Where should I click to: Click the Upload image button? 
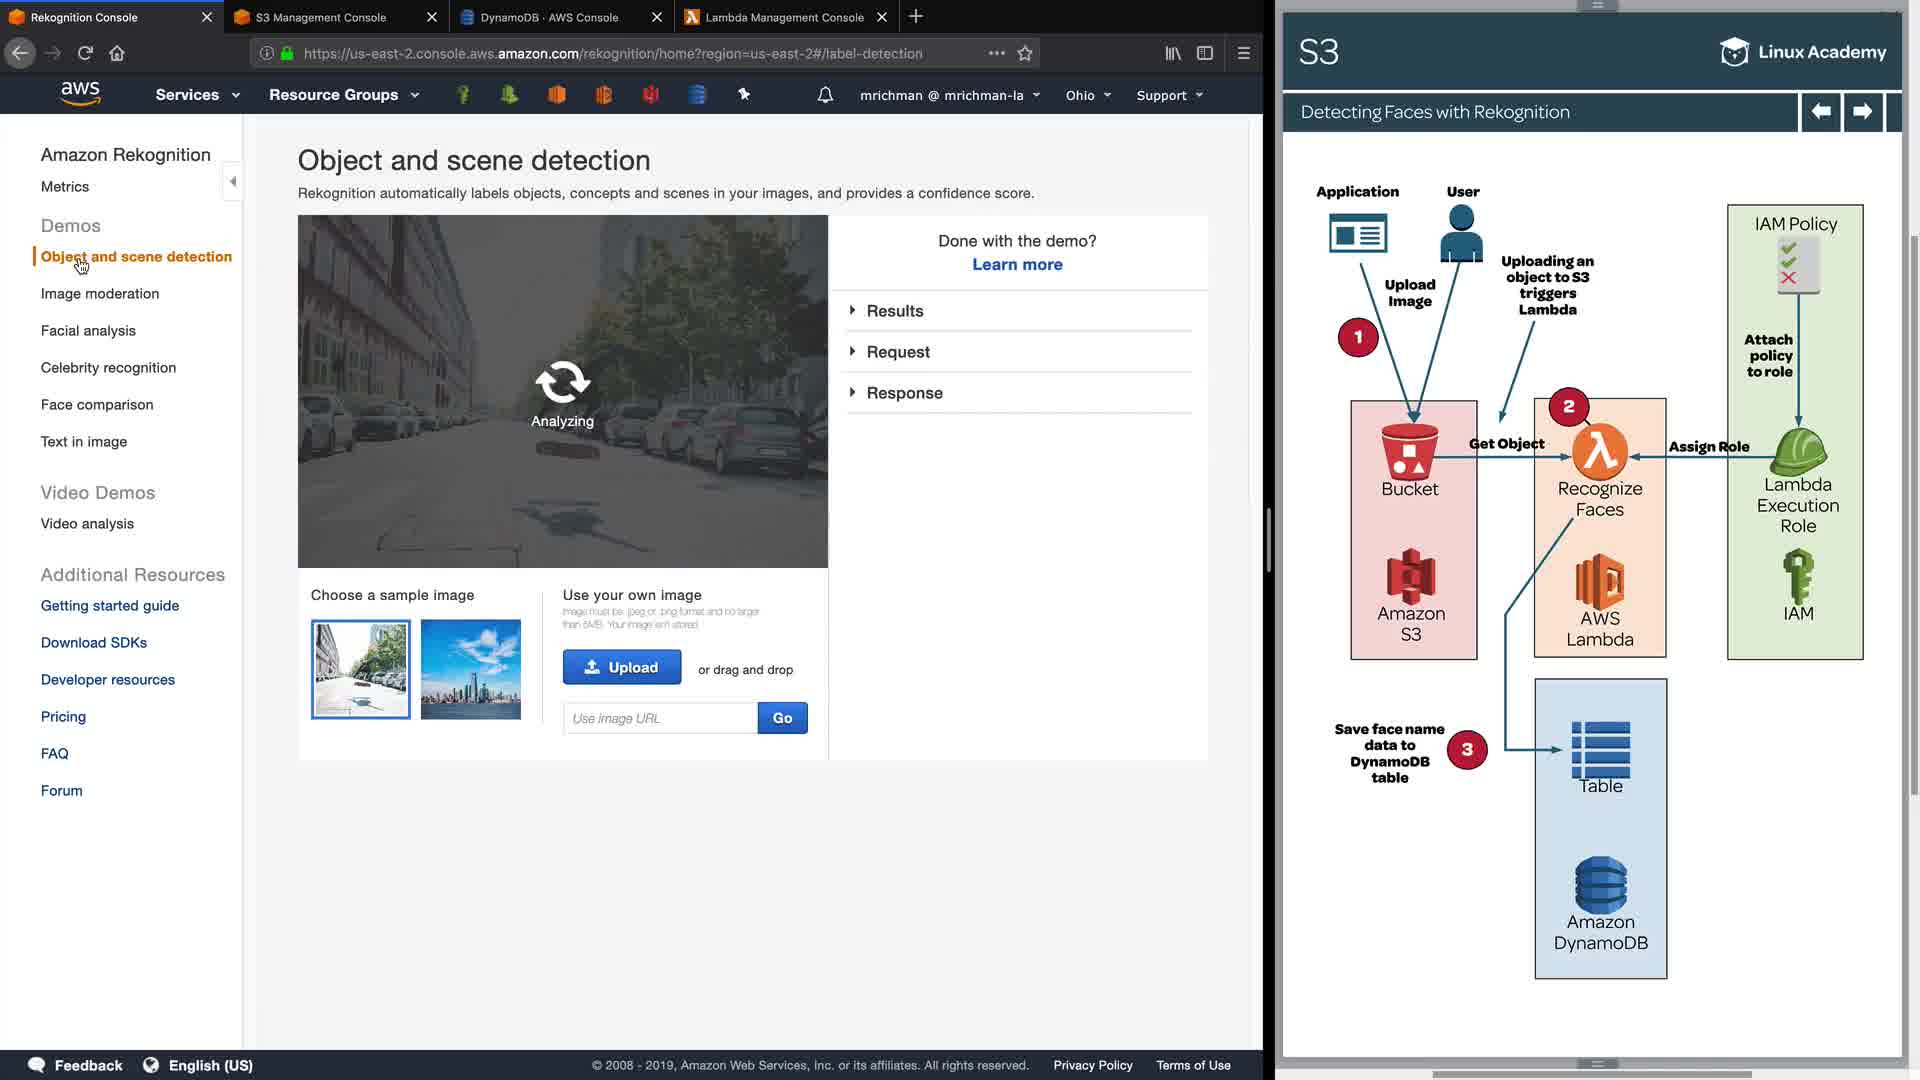[622, 667]
